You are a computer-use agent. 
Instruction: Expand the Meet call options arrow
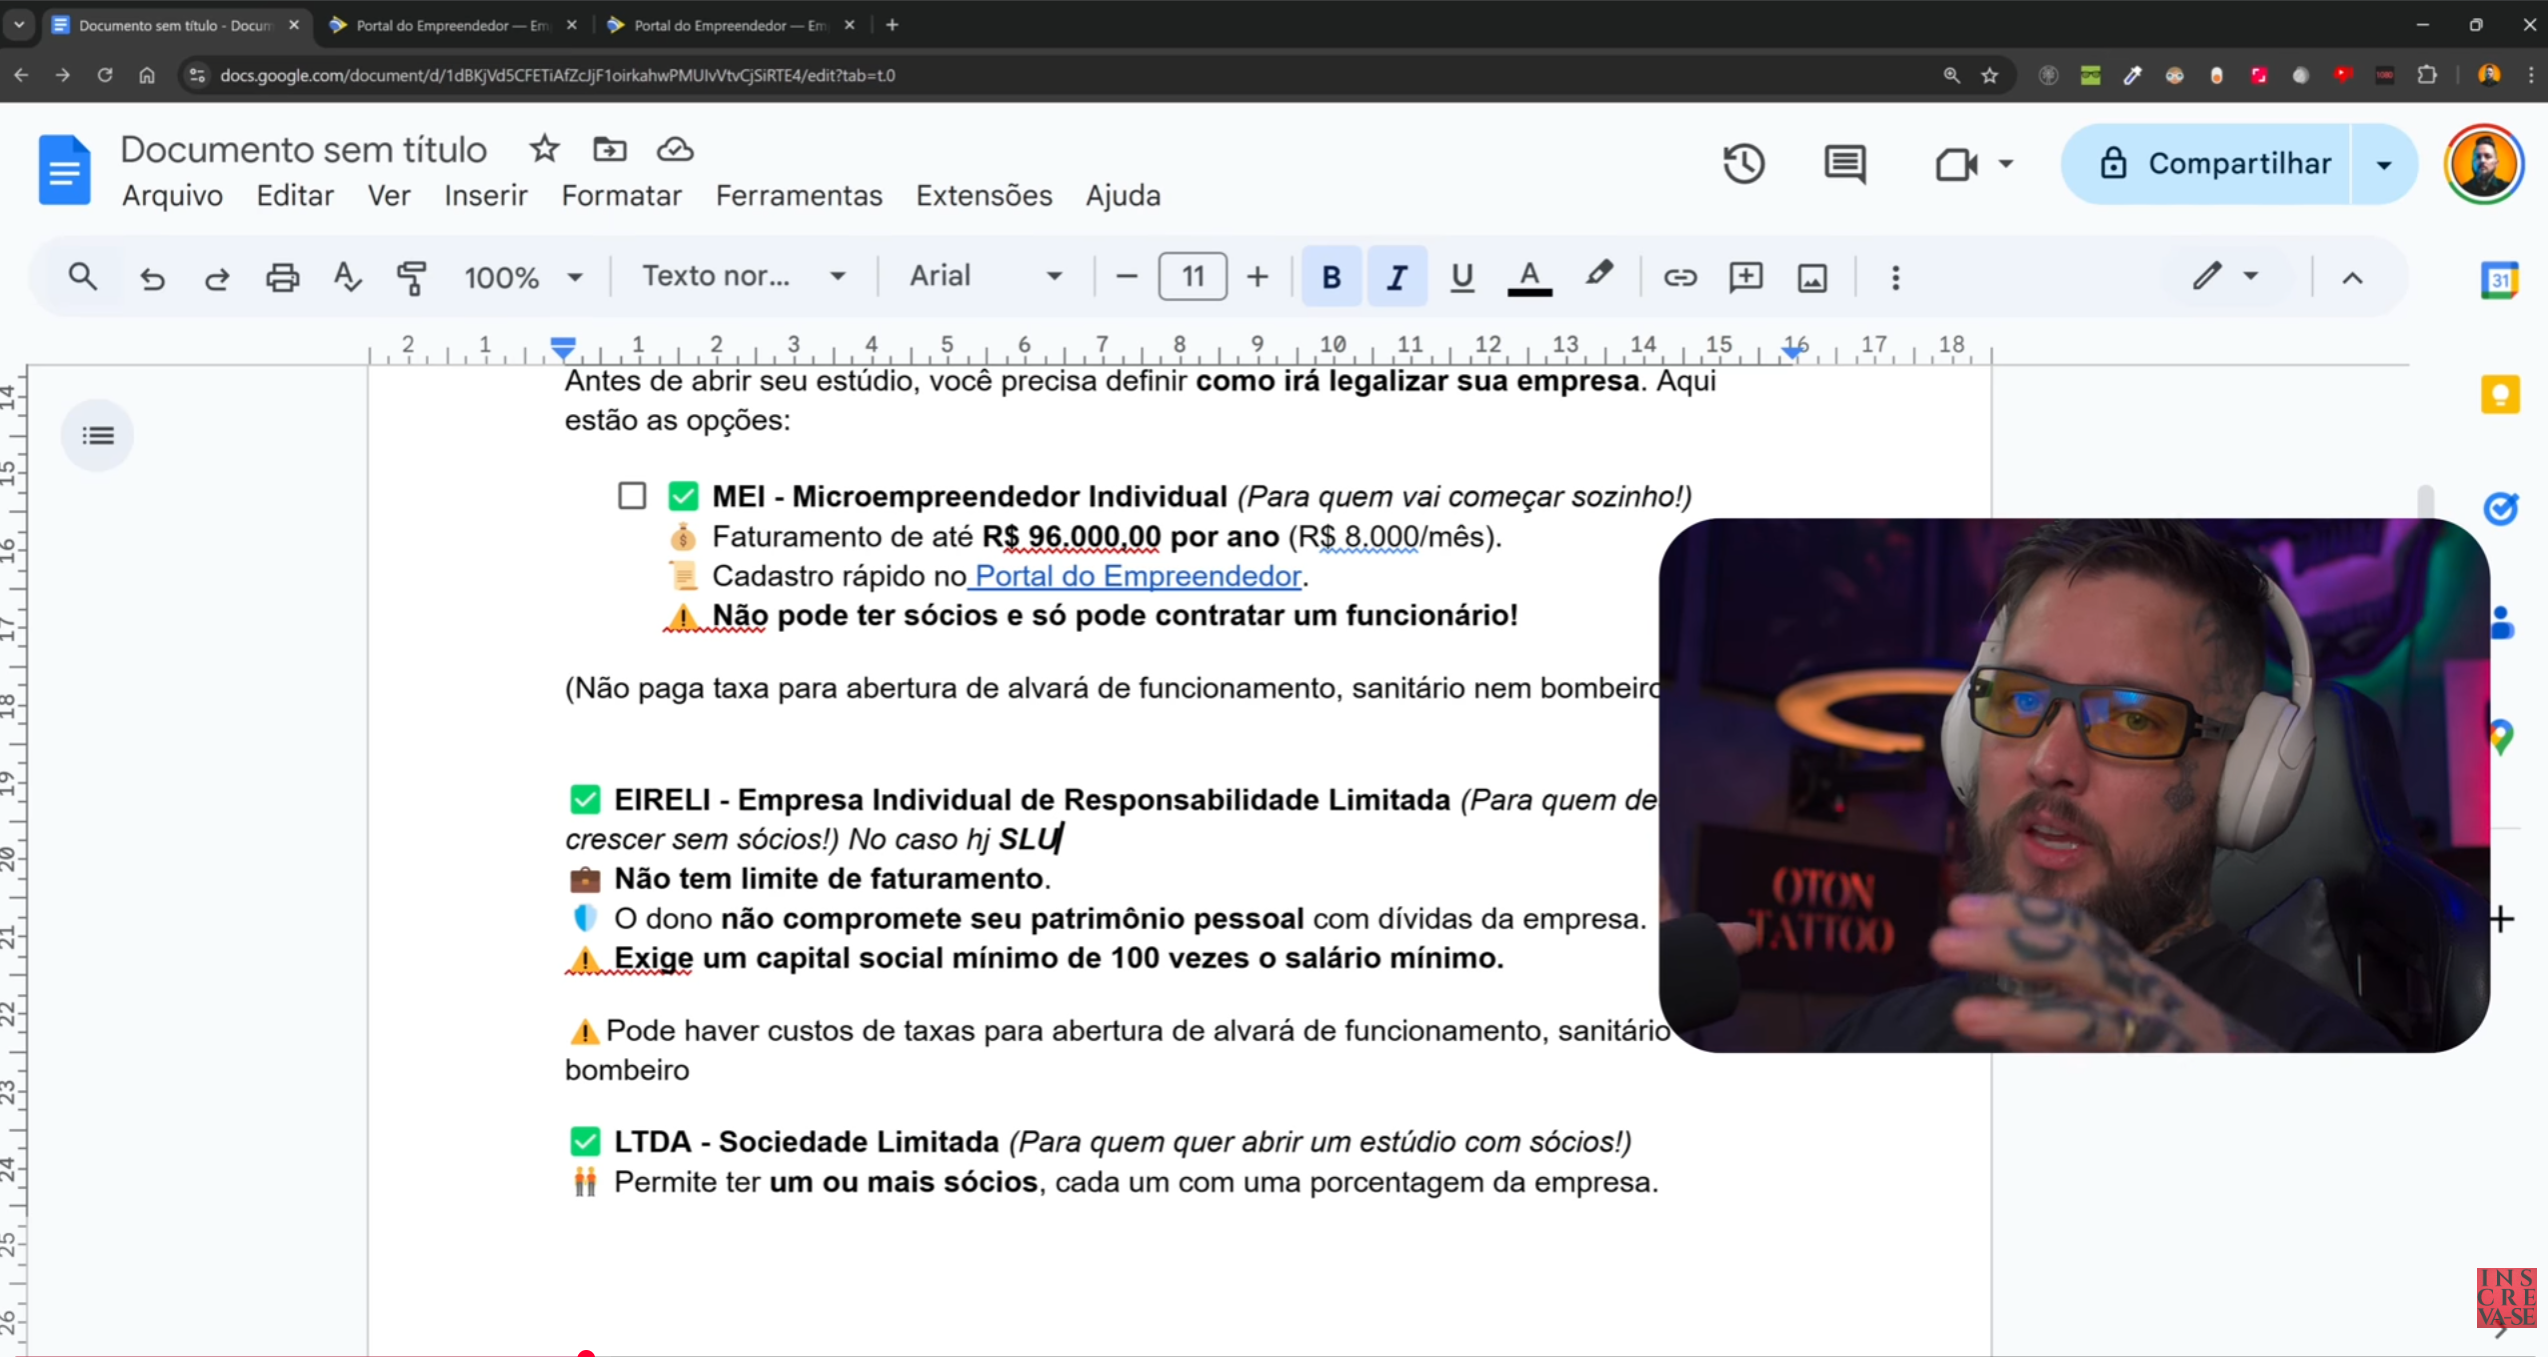click(x=2006, y=164)
